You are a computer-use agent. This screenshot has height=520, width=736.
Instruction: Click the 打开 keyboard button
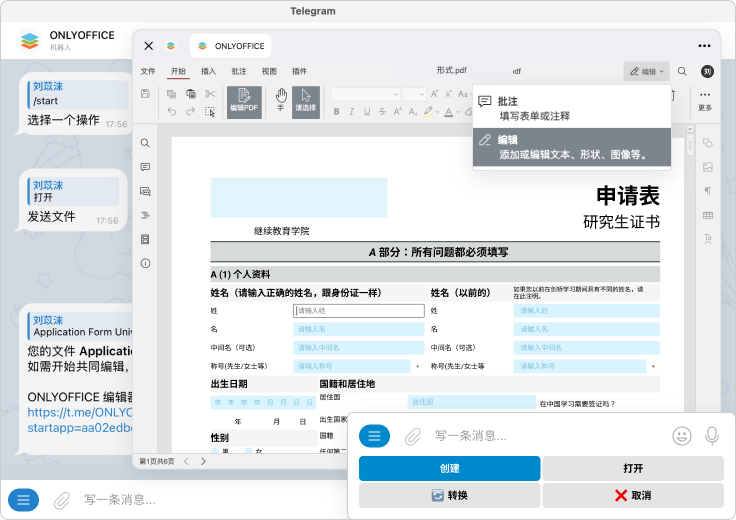(633, 468)
